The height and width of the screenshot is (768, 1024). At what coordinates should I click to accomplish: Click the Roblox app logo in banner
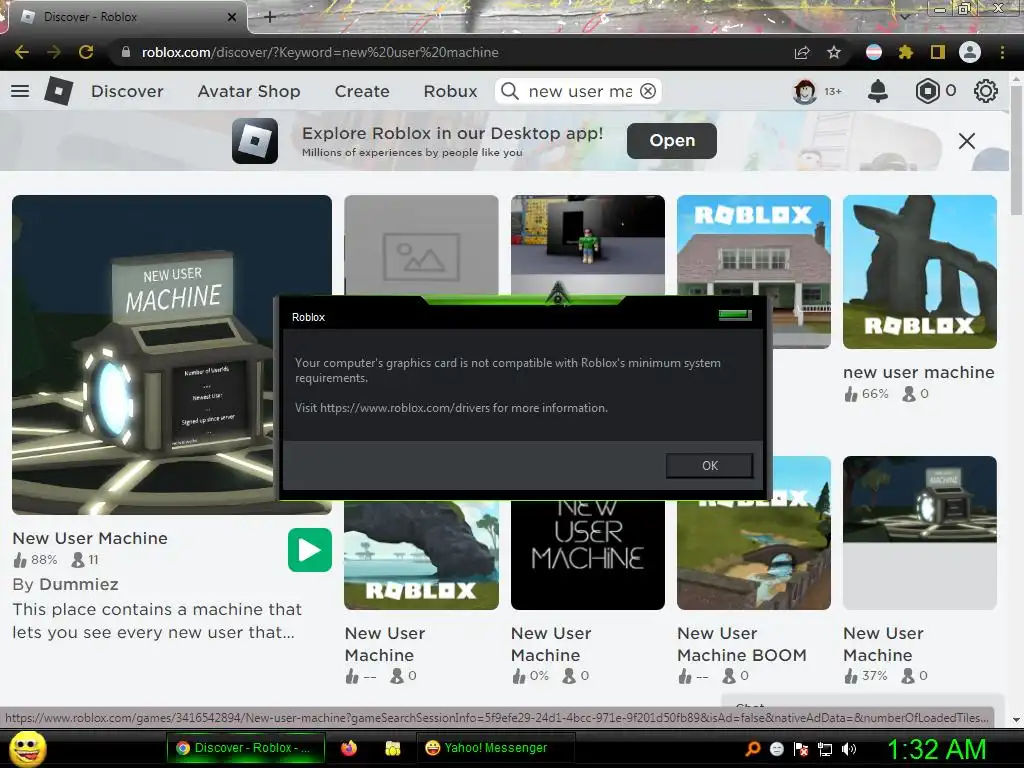[255, 140]
